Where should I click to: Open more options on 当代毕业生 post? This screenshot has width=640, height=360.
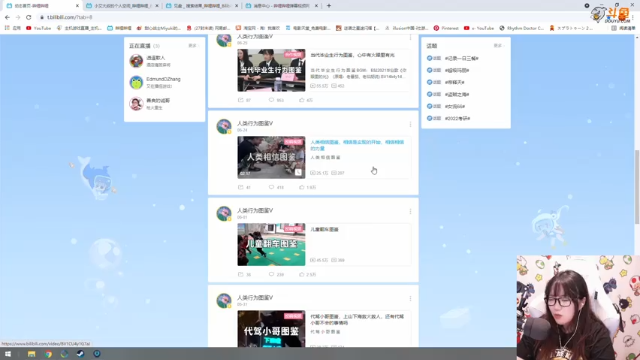pos(410,37)
